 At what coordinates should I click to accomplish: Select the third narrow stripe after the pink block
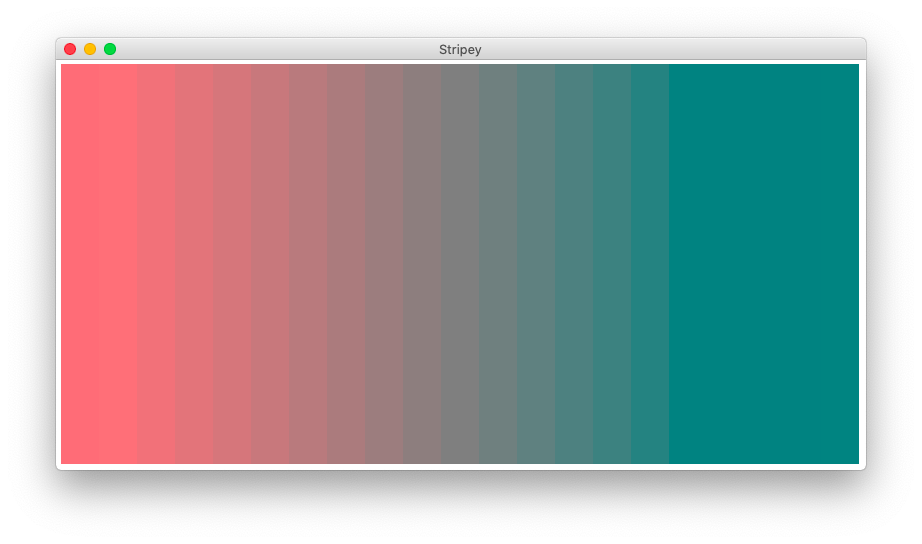coord(232,263)
